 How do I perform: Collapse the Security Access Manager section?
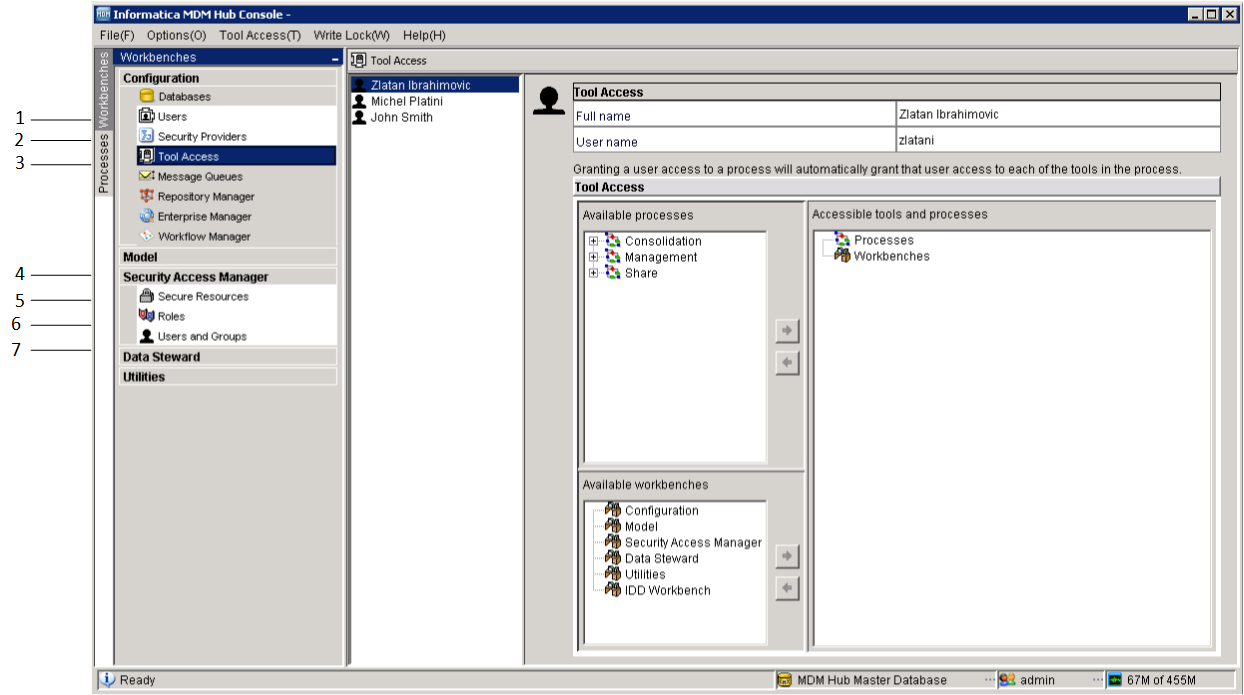pyautogui.click(x=227, y=277)
